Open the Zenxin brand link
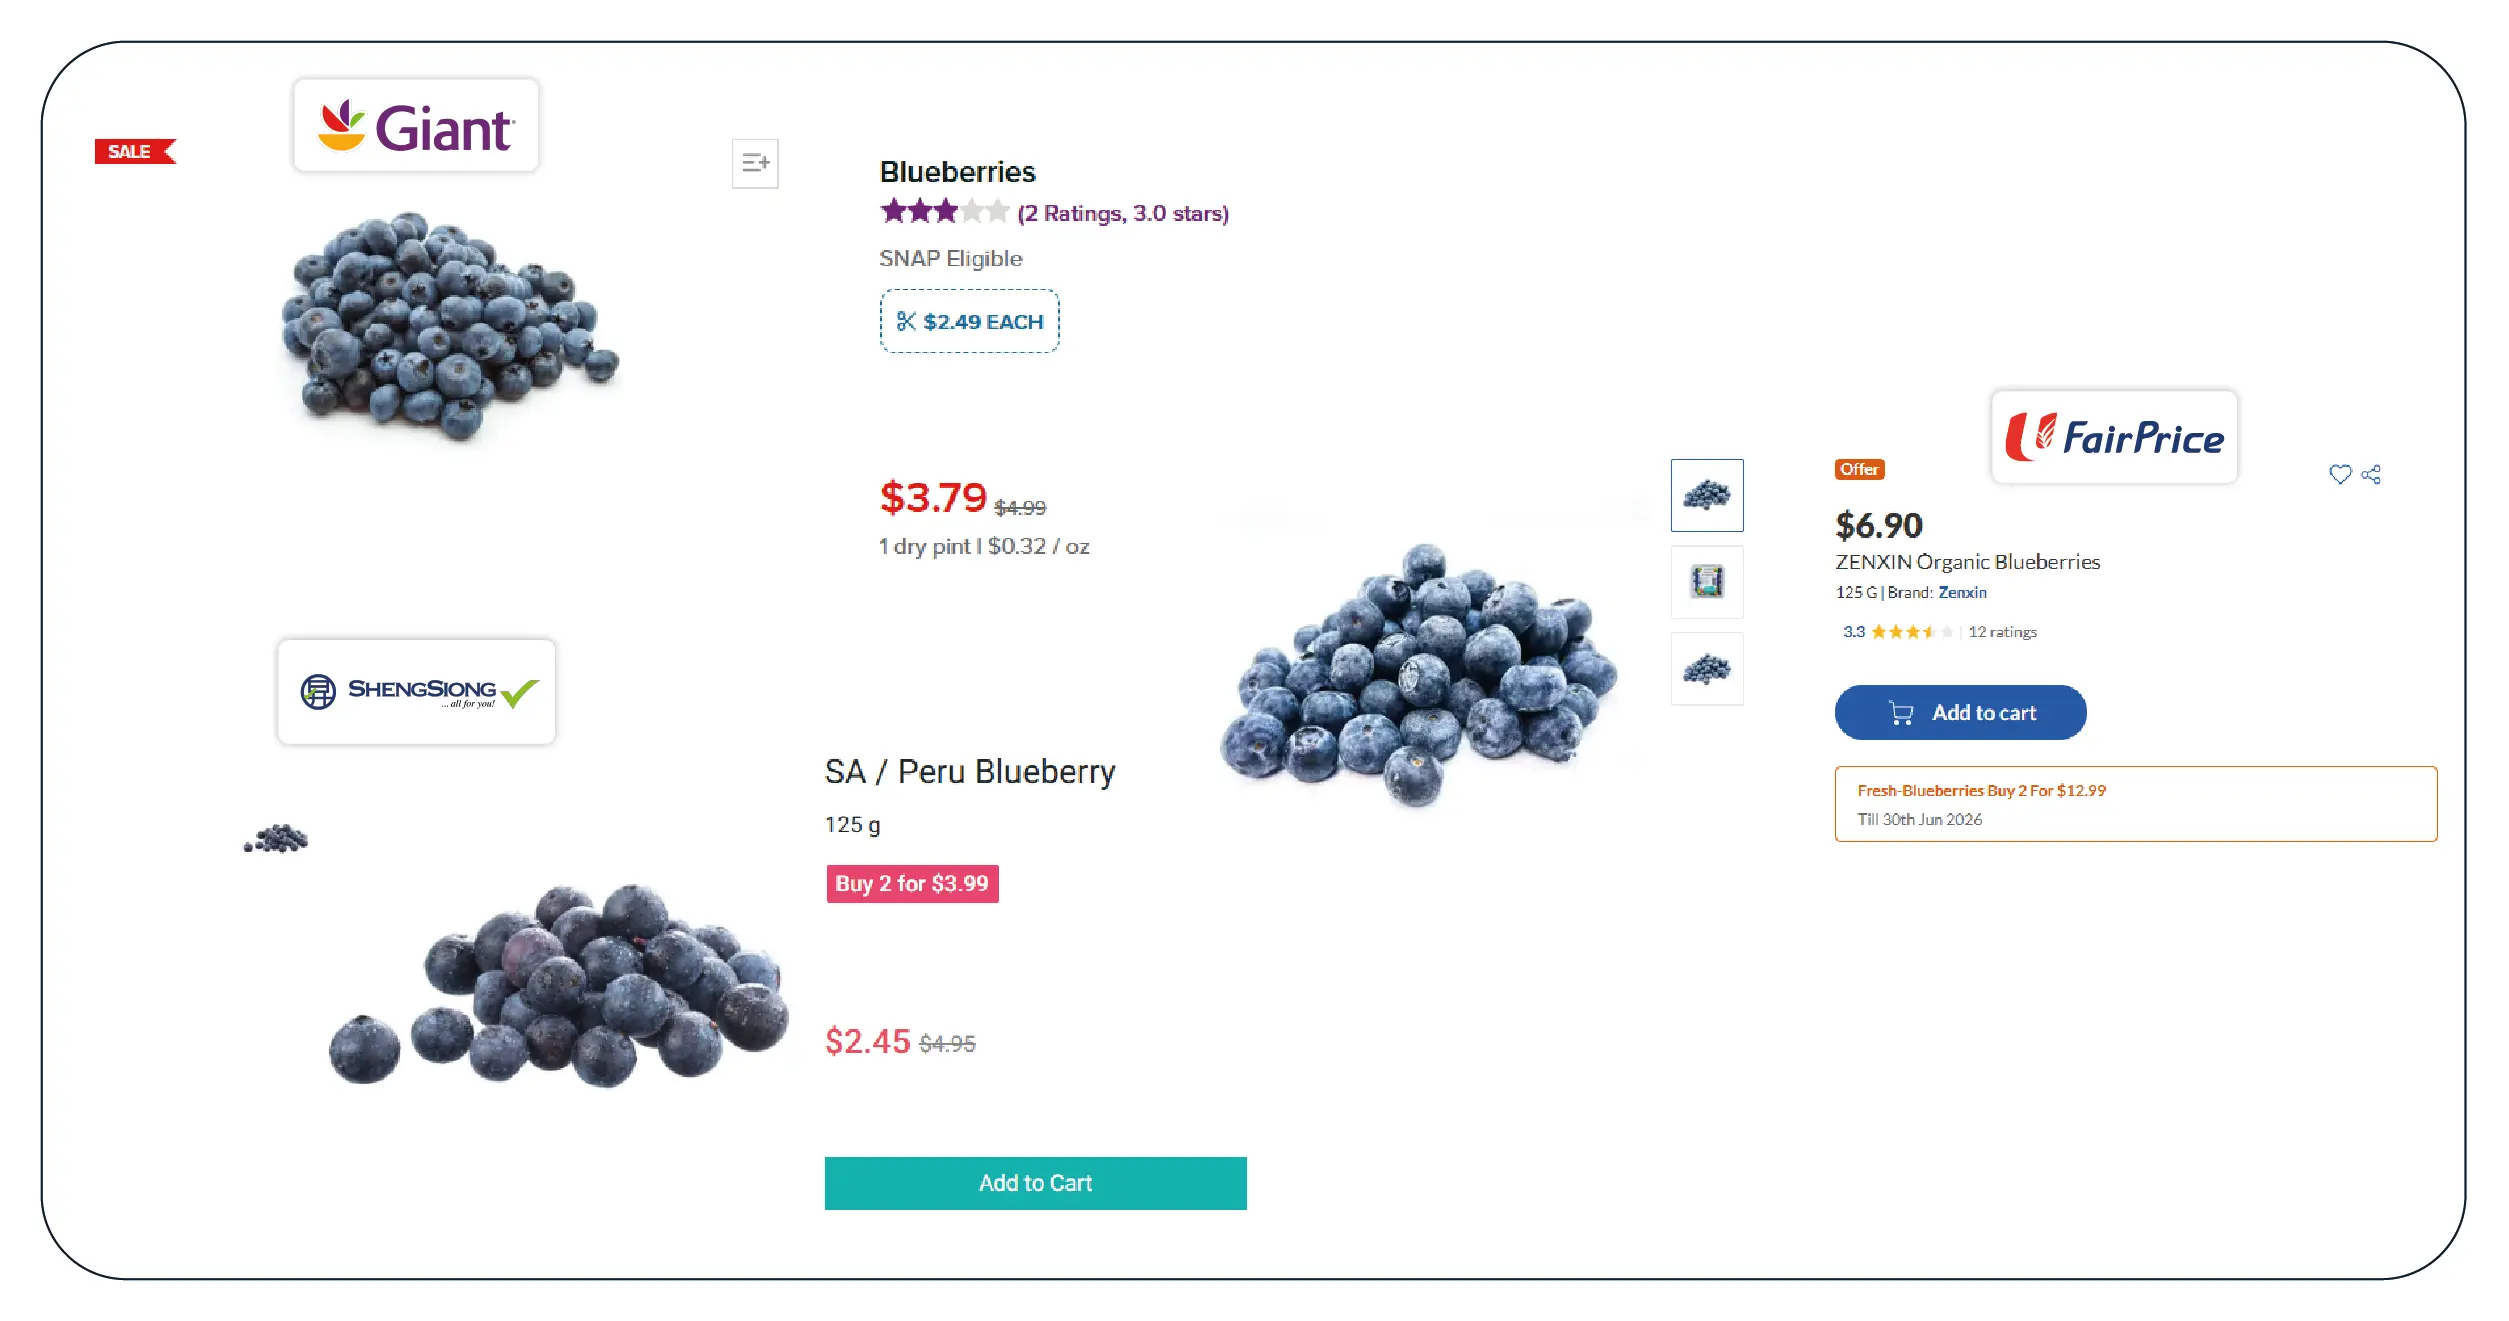Viewport: 2509px width, 1321px height. [1962, 592]
